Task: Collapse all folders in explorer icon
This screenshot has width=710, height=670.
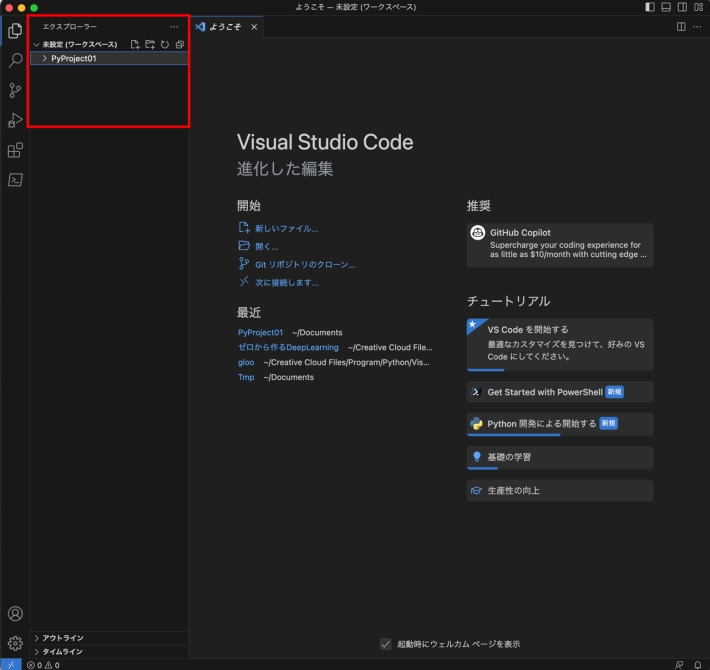Action: [180, 44]
